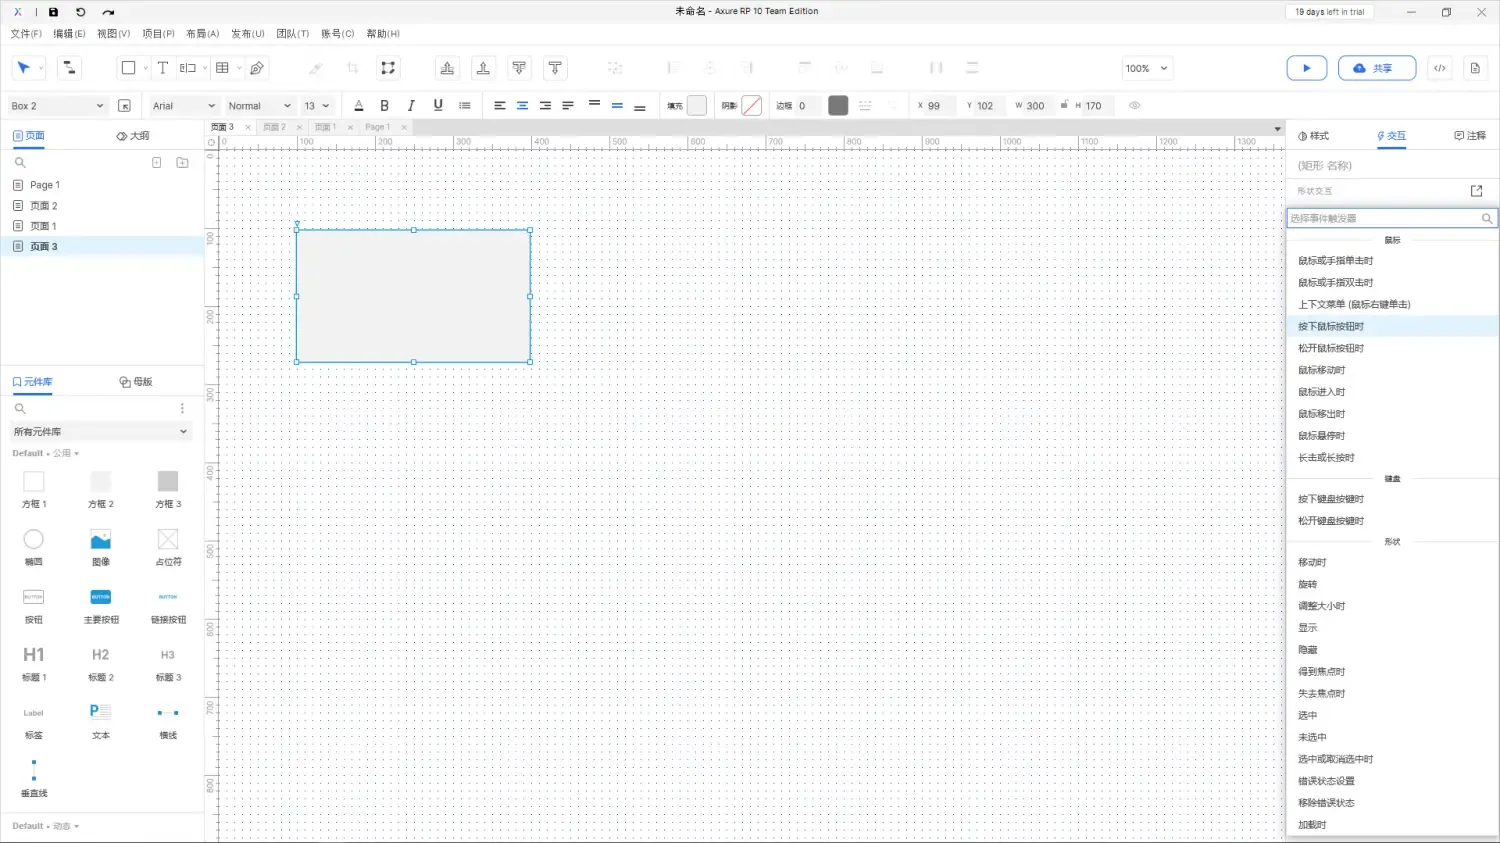The width and height of the screenshot is (1500, 843).
Task: Click the Preview play button
Action: click(1306, 68)
